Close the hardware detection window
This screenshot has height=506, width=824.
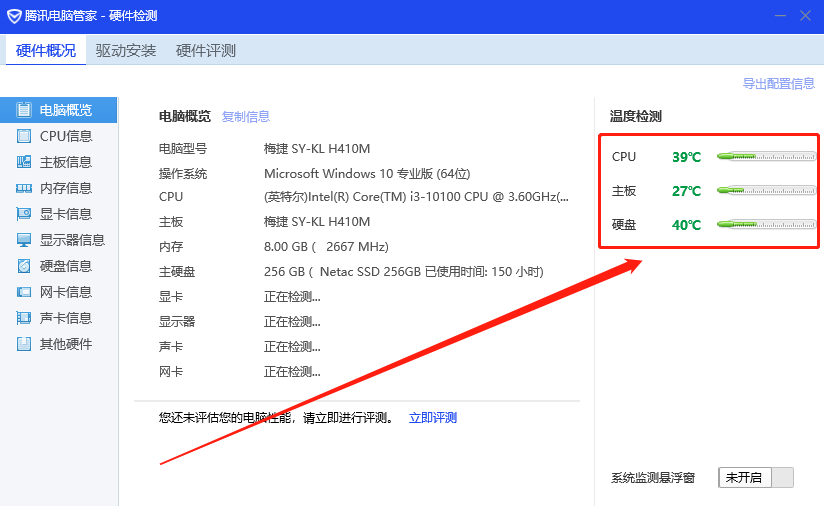click(x=805, y=16)
